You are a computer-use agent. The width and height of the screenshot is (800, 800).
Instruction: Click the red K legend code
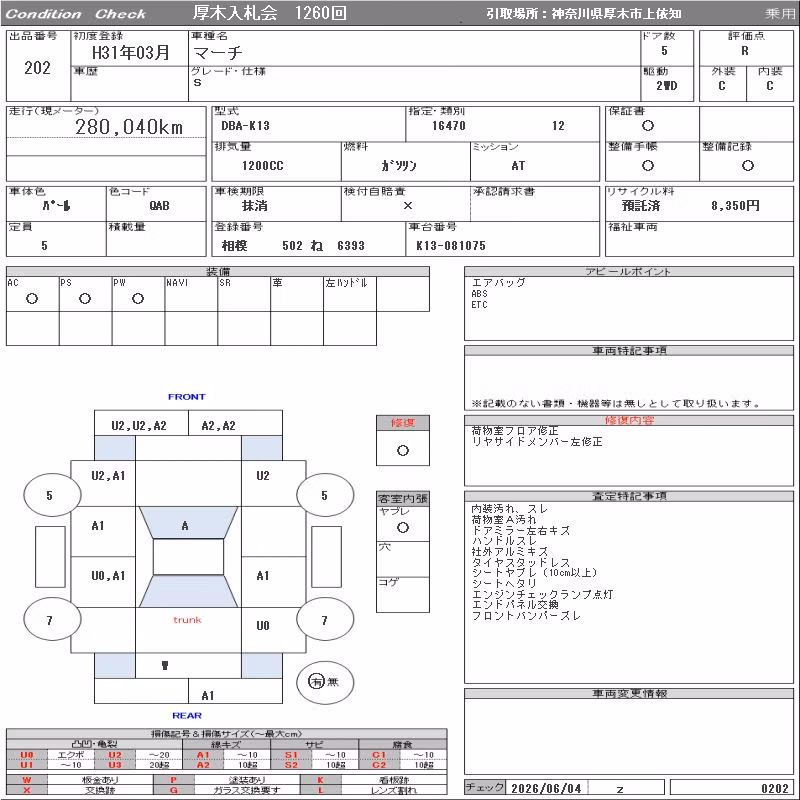coord(320,780)
